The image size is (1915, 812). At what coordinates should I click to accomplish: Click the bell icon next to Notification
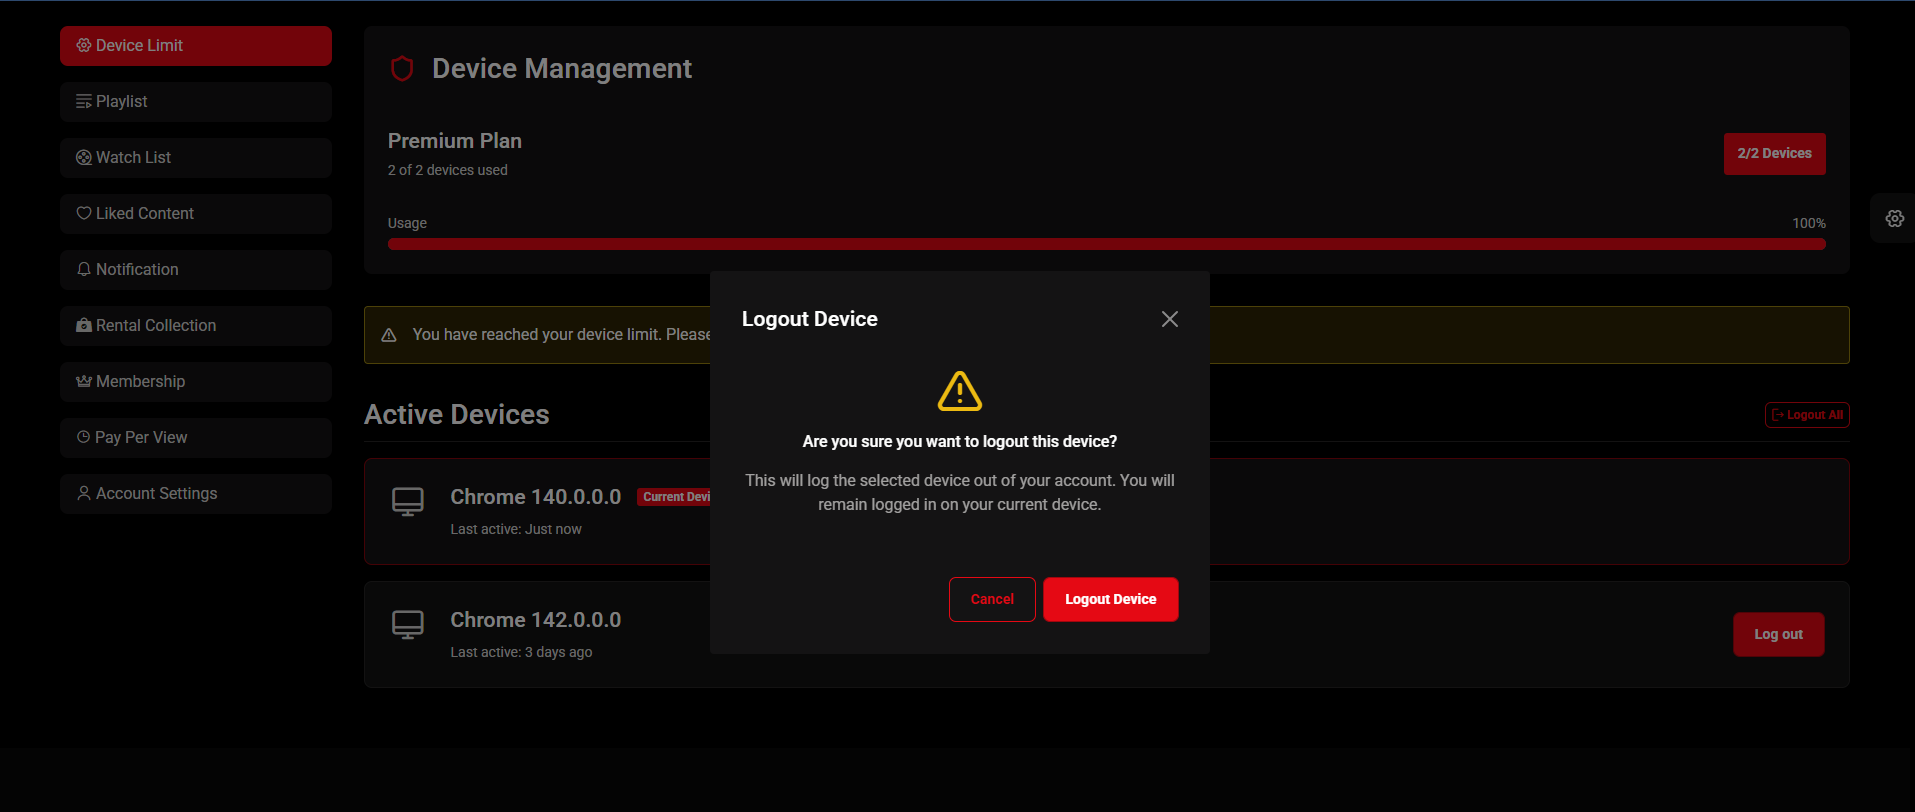84,269
